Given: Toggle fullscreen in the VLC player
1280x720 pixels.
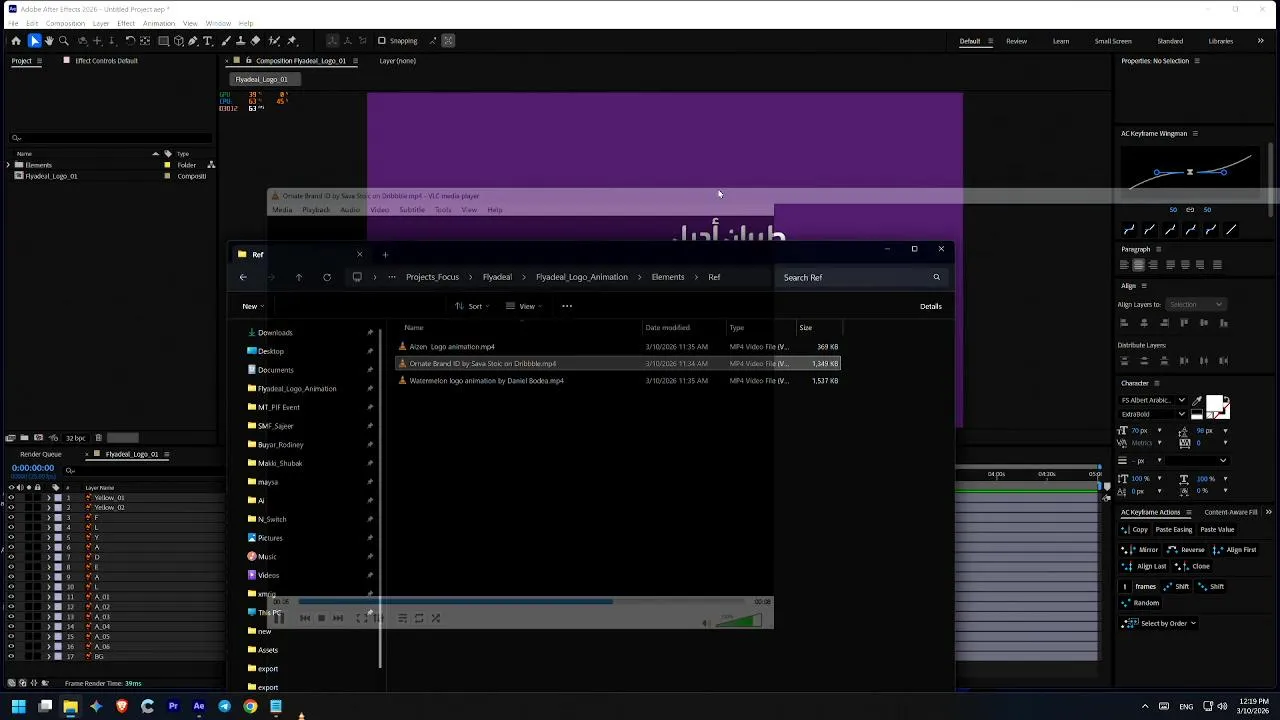Looking at the screenshot, I should 362,618.
